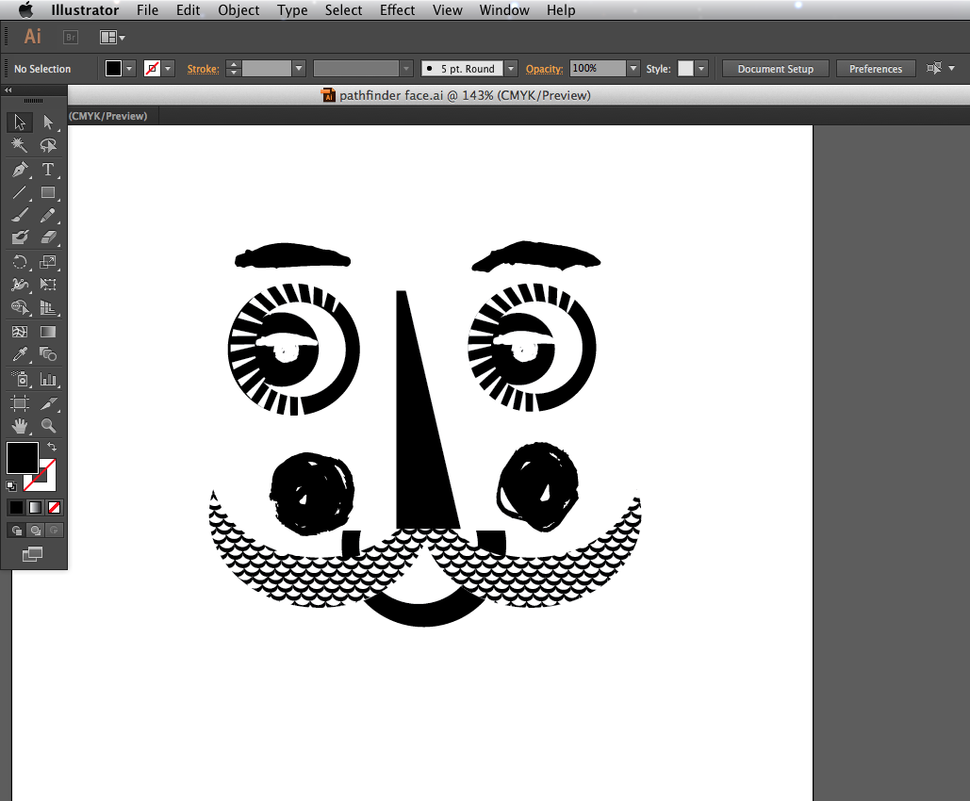The height and width of the screenshot is (801, 970).
Task: Select the Pen tool
Action: (x=18, y=169)
